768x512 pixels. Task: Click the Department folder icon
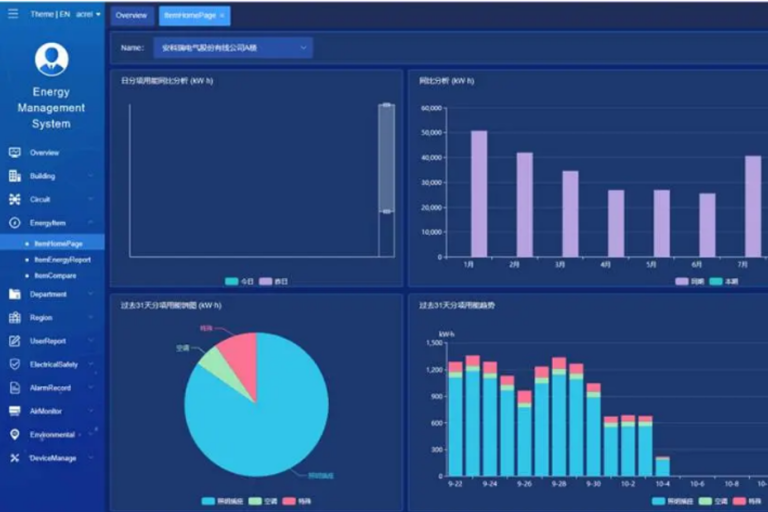pos(14,294)
